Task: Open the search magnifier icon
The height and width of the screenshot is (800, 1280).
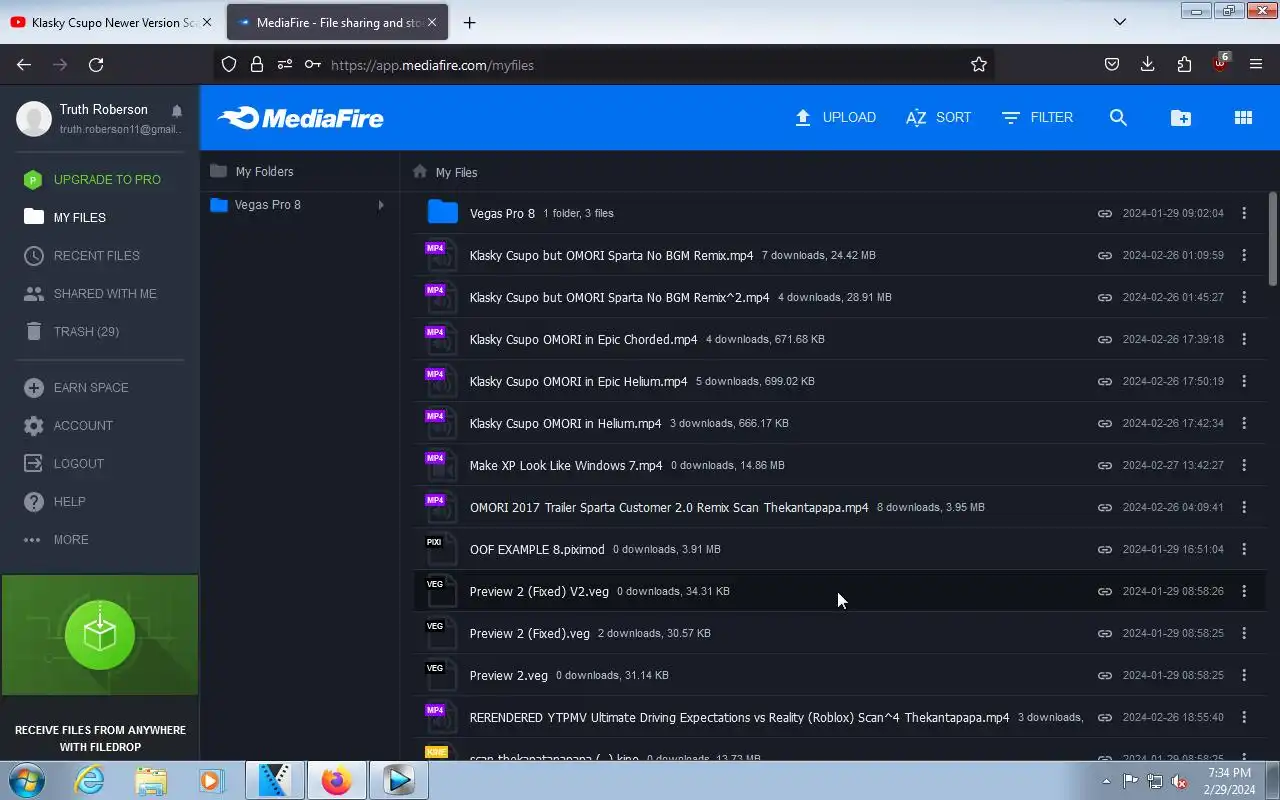Action: [1118, 118]
